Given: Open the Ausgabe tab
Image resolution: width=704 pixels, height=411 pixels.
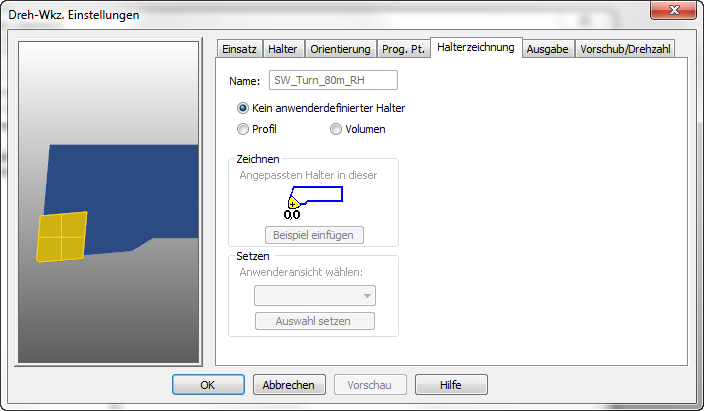Looking at the screenshot, I should [547, 49].
